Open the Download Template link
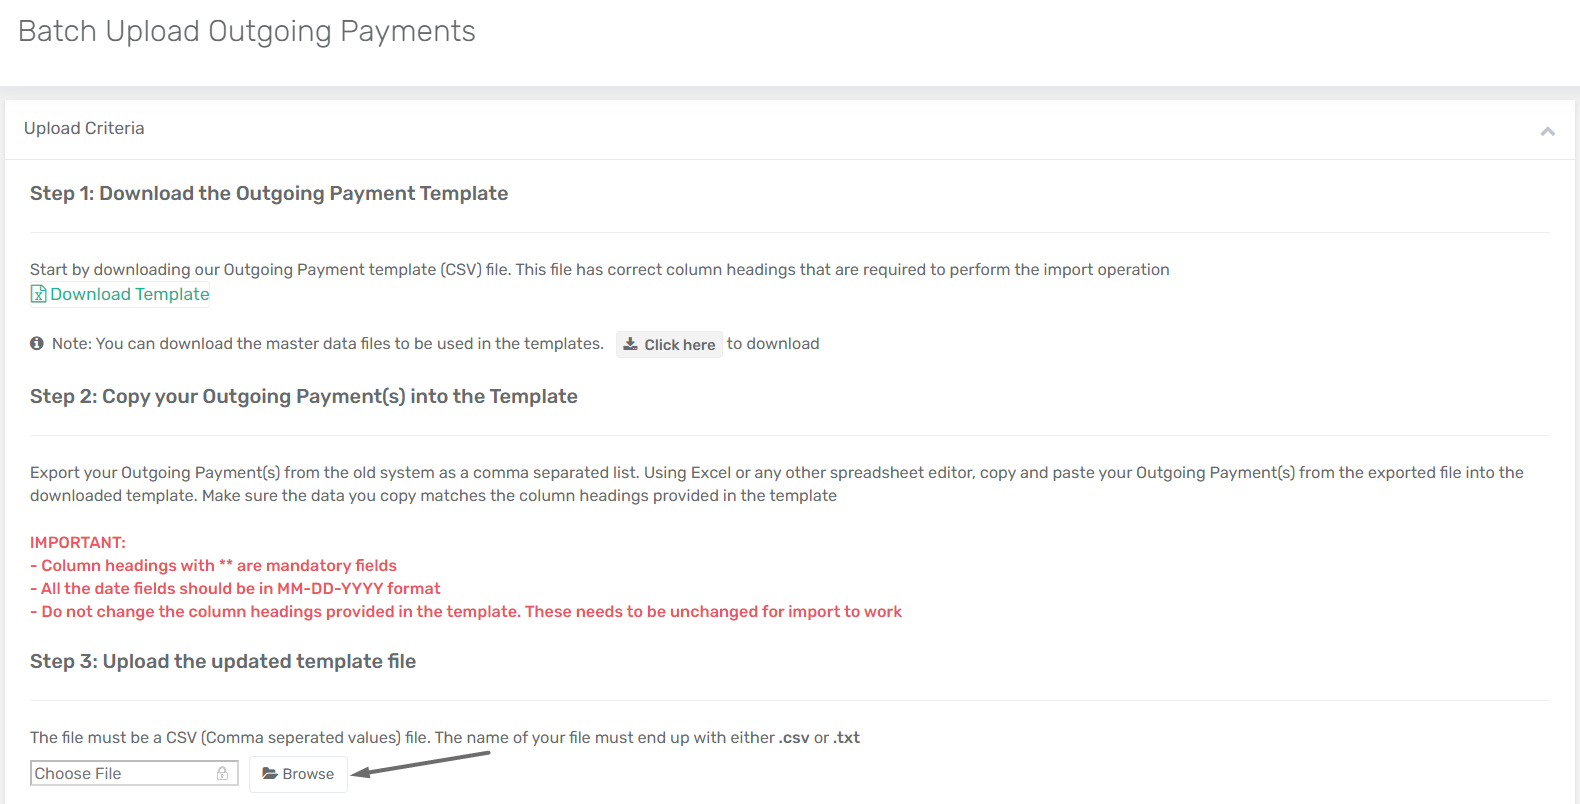The image size is (1580, 804). [129, 294]
